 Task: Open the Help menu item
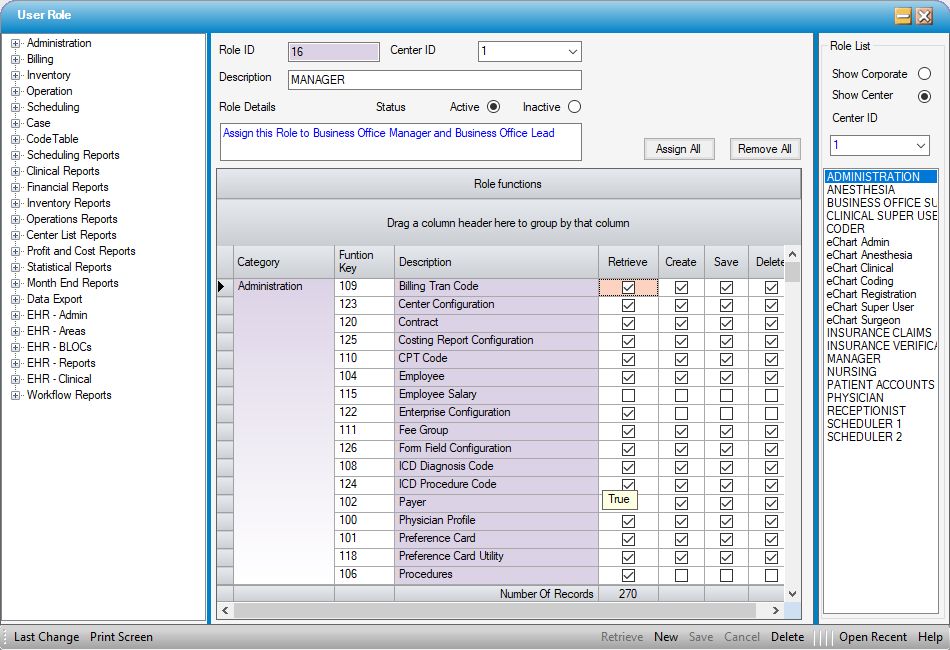pos(929,637)
